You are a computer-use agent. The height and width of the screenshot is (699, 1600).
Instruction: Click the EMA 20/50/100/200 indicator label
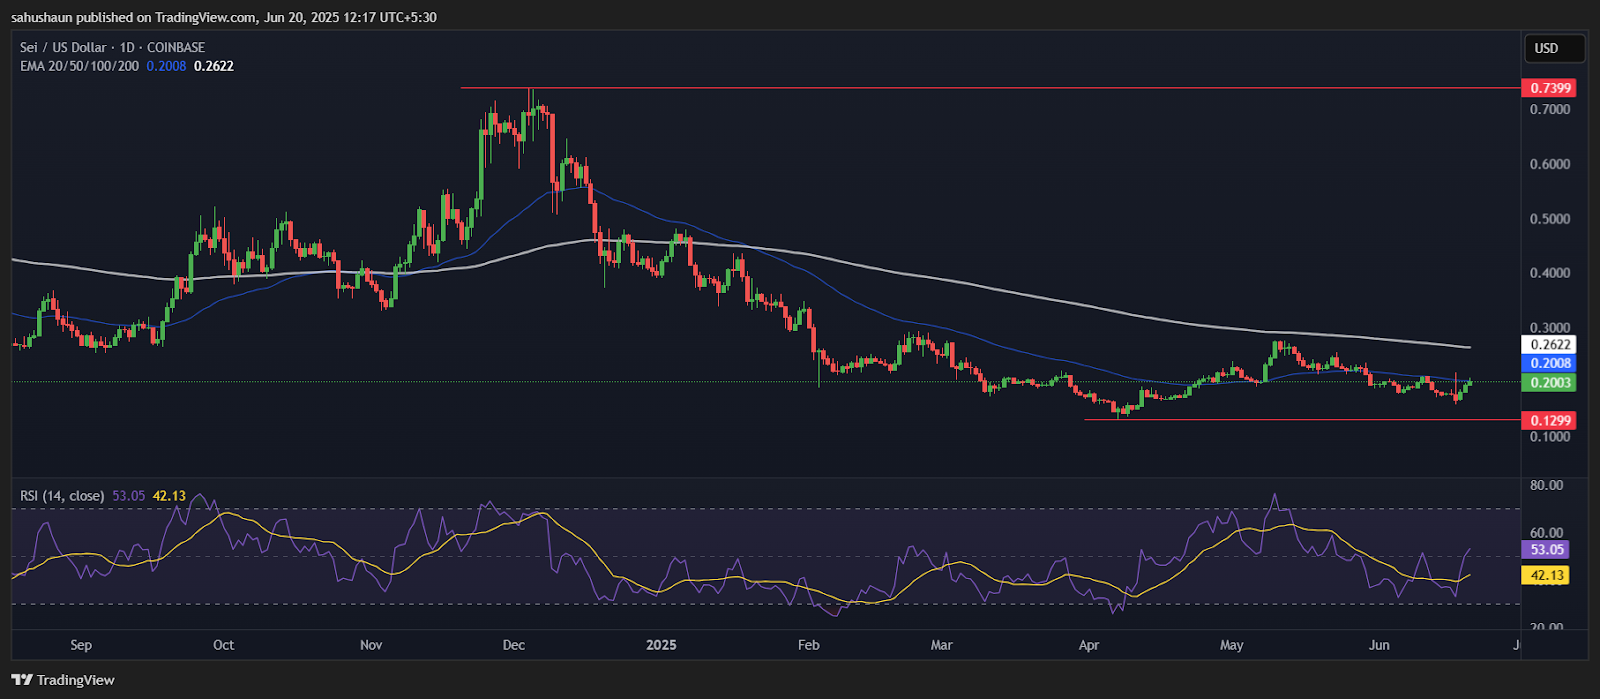pyautogui.click(x=79, y=66)
